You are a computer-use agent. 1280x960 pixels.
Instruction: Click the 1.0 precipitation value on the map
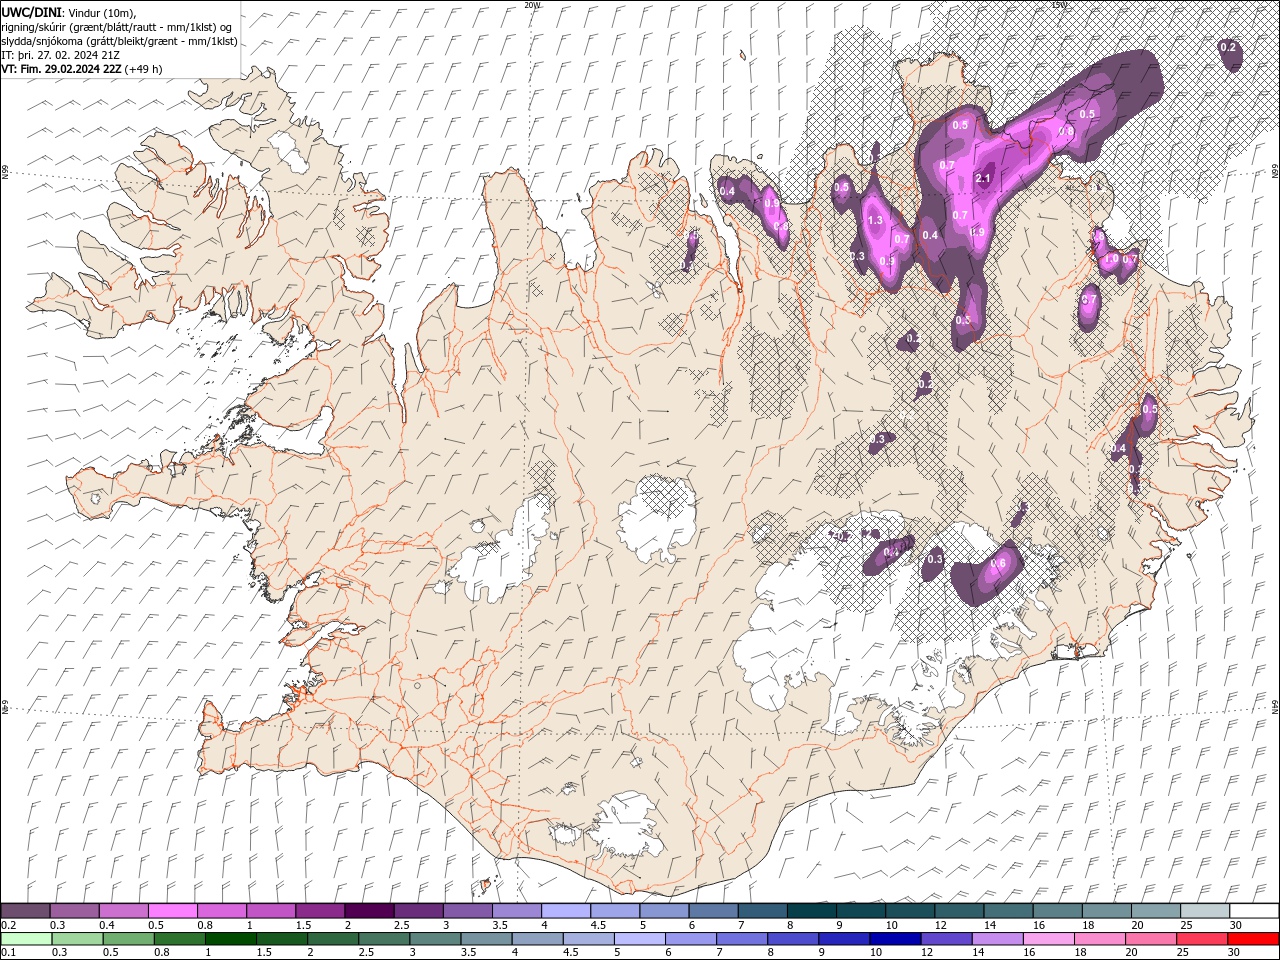point(1111,259)
